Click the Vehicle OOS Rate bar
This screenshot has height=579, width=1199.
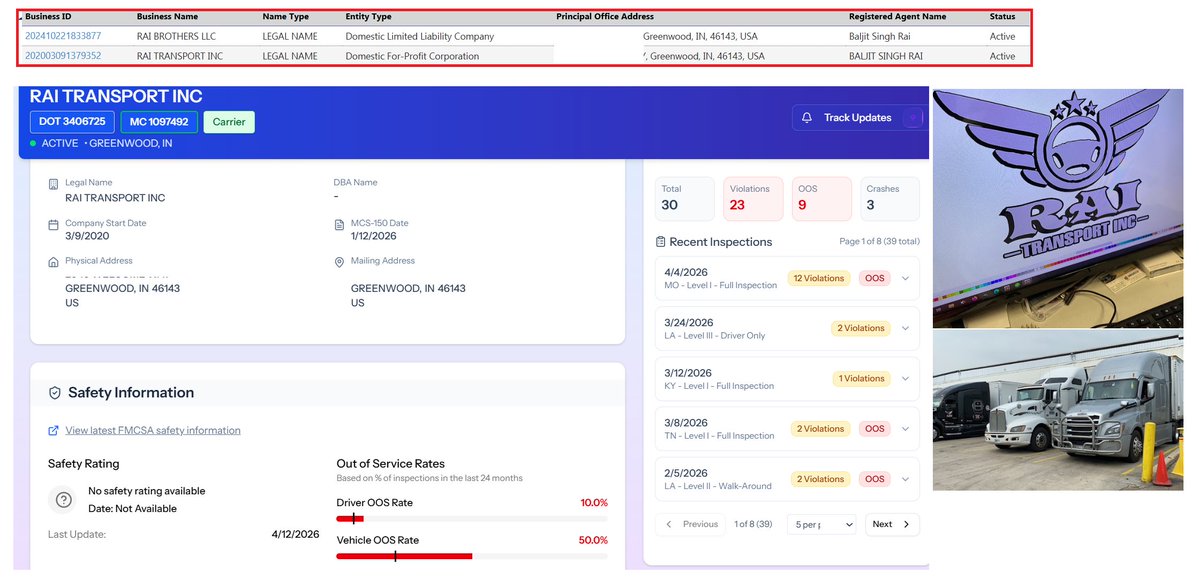(x=472, y=556)
